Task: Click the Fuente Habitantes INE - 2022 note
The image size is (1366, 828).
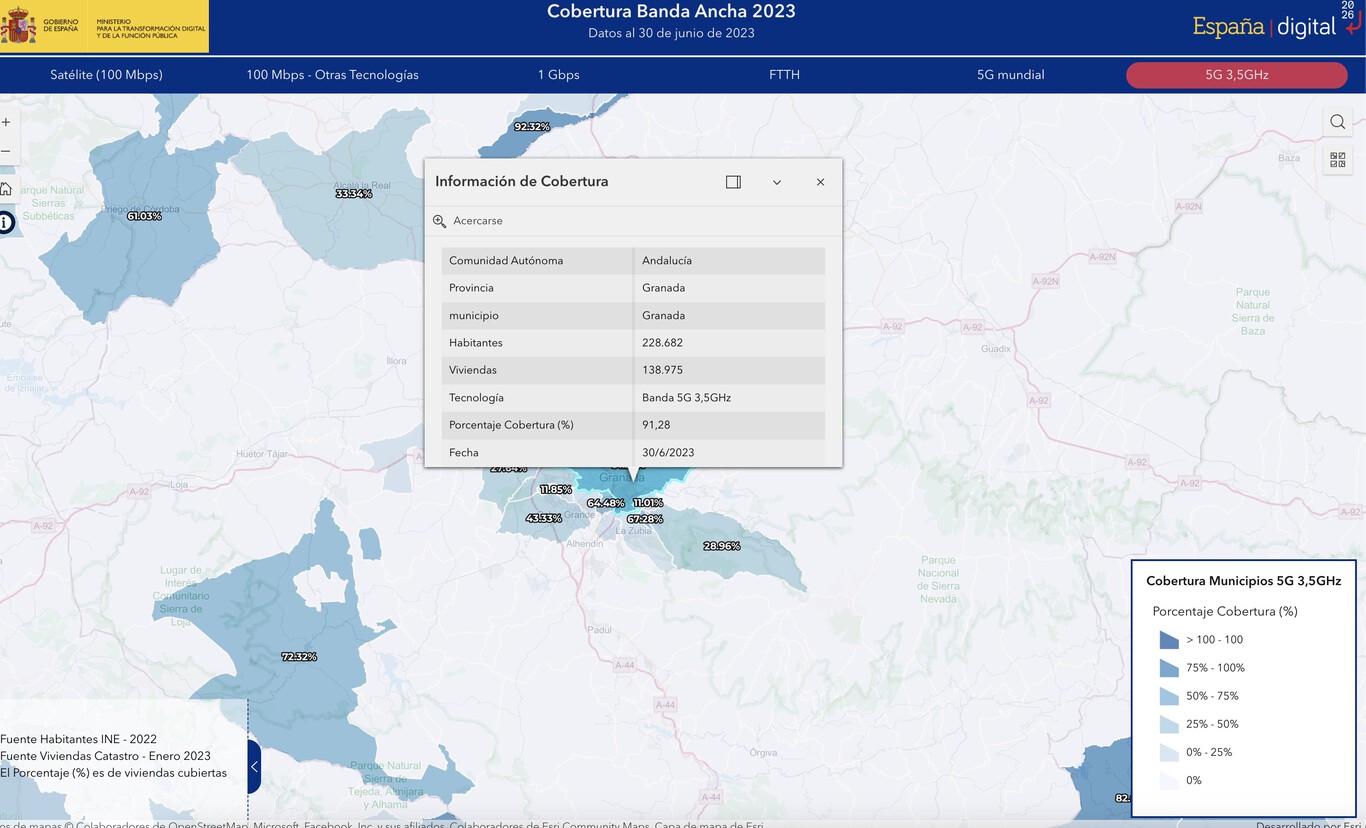Action: [78, 740]
